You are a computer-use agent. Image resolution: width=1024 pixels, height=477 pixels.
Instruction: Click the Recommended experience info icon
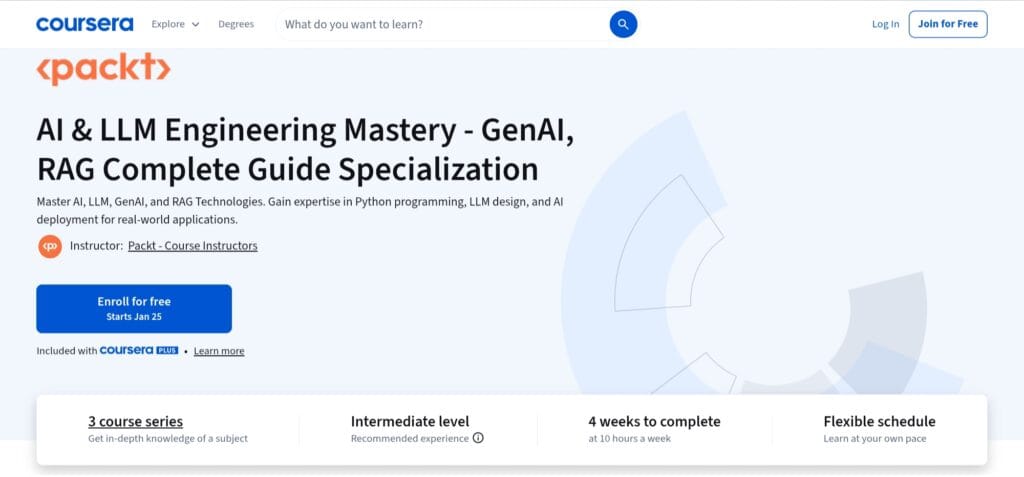coord(478,438)
